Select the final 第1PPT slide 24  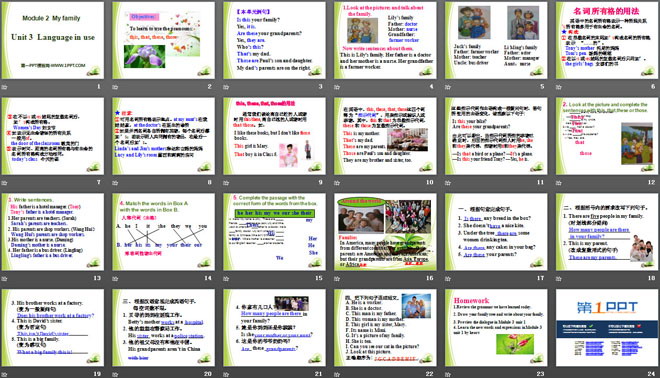[x=607, y=327]
